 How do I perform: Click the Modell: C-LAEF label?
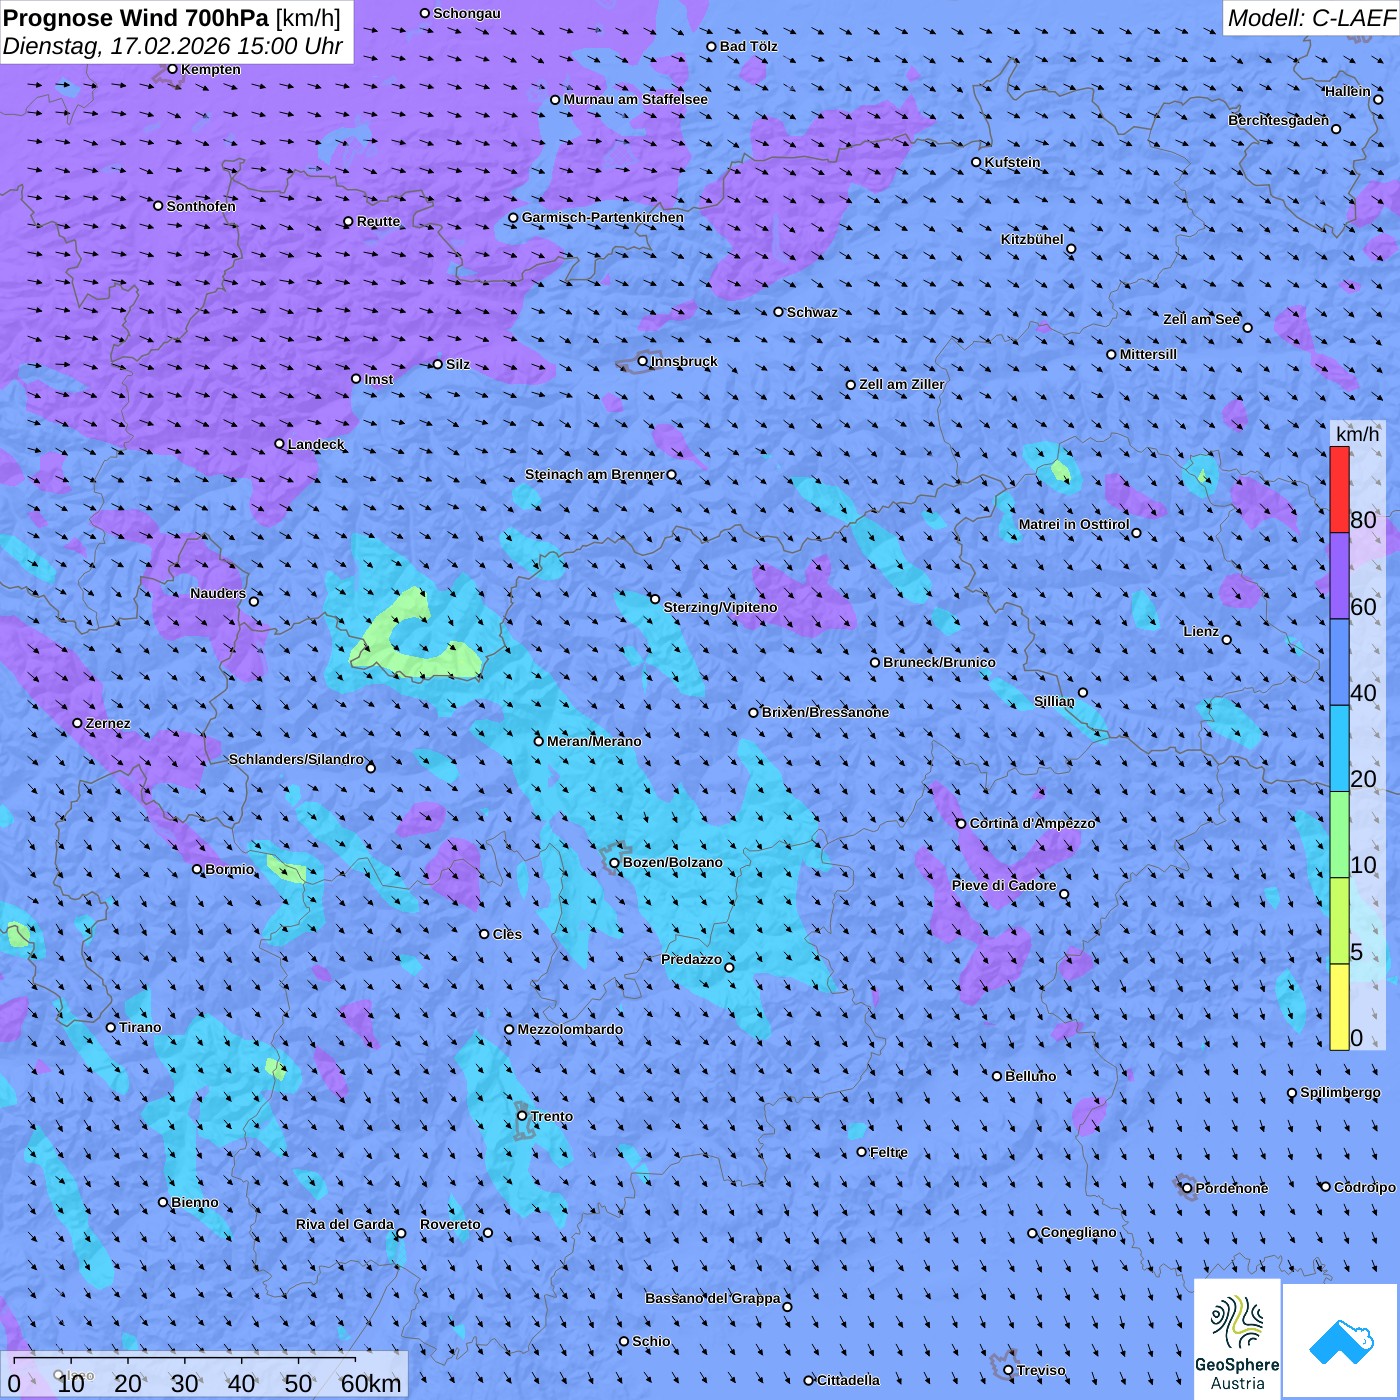[x=1311, y=18]
